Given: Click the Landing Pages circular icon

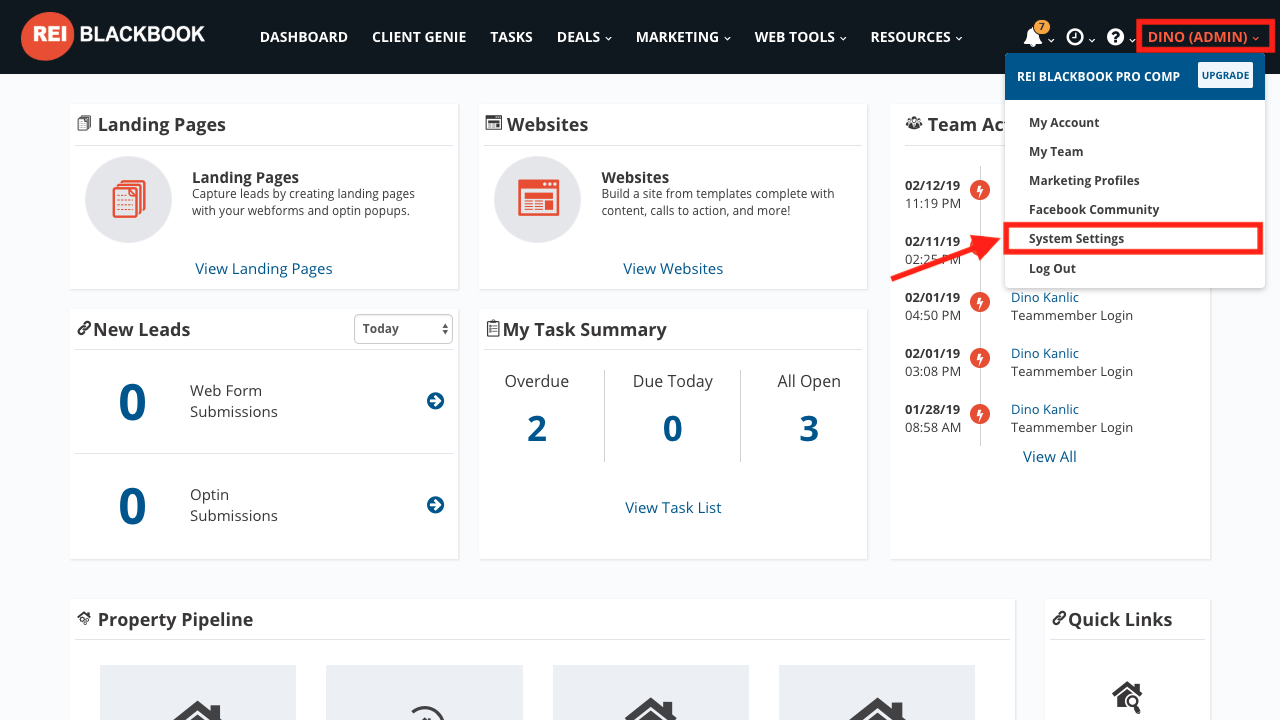Looking at the screenshot, I should tap(128, 199).
